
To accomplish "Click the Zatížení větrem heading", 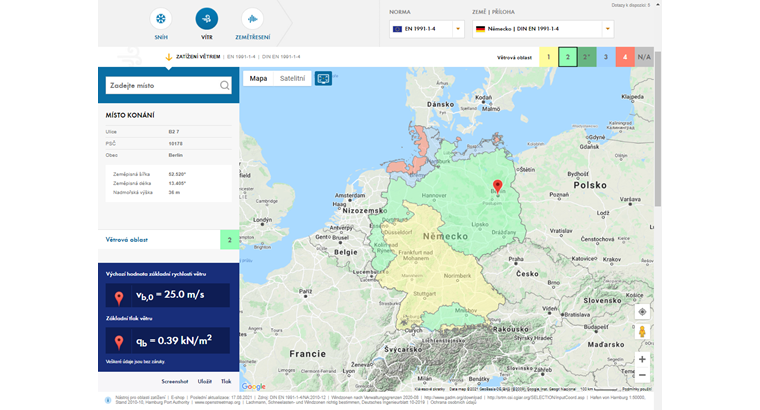I will pyautogui.click(x=198, y=57).
